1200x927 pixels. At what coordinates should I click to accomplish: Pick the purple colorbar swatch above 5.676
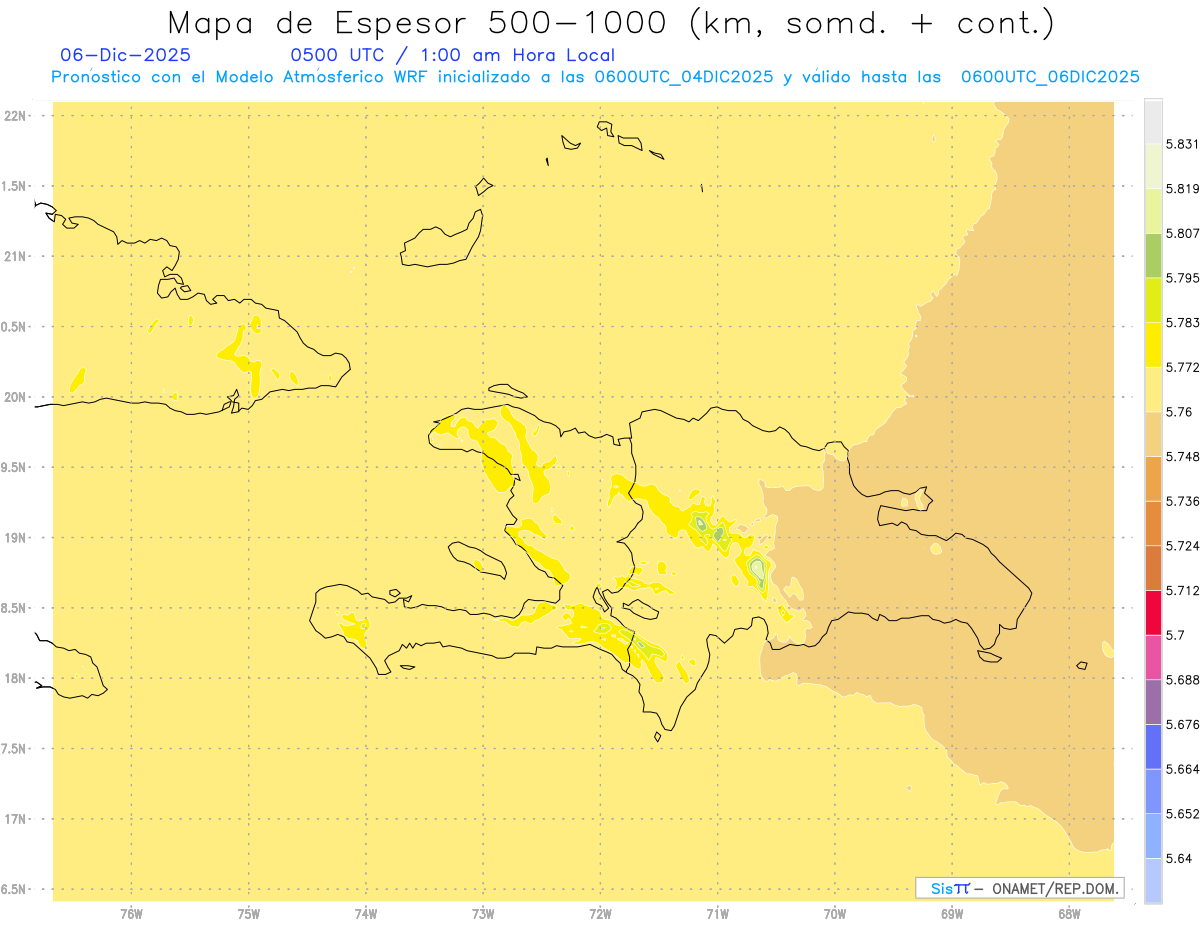(x=1153, y=702)
